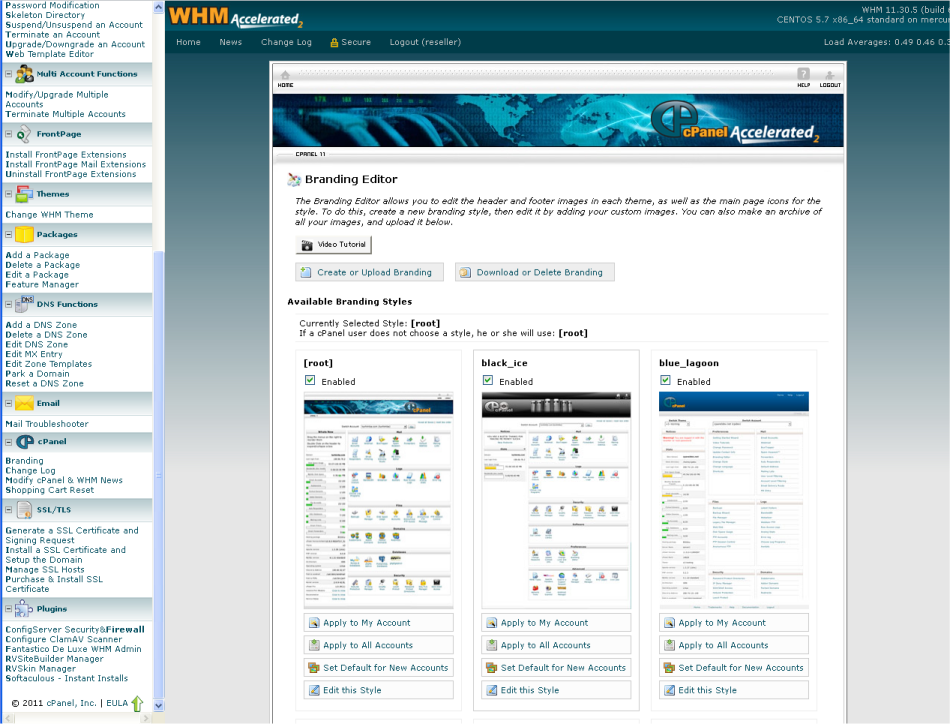Click the Packages folder icon
Image resolution: width=950 pixels, height=724 pixels.
pos(24,234)
